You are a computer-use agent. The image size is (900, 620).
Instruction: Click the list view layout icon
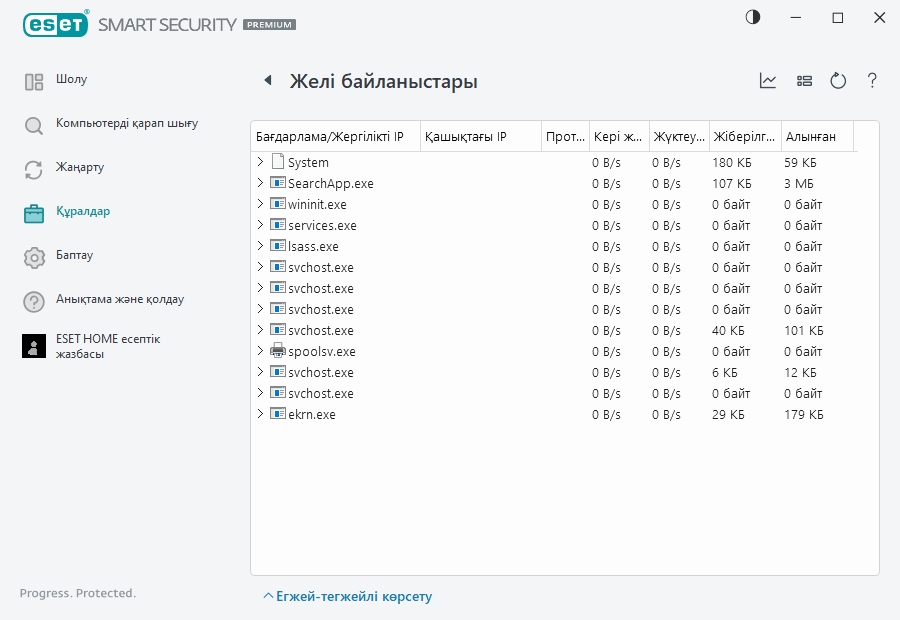[x=804, y=81]
